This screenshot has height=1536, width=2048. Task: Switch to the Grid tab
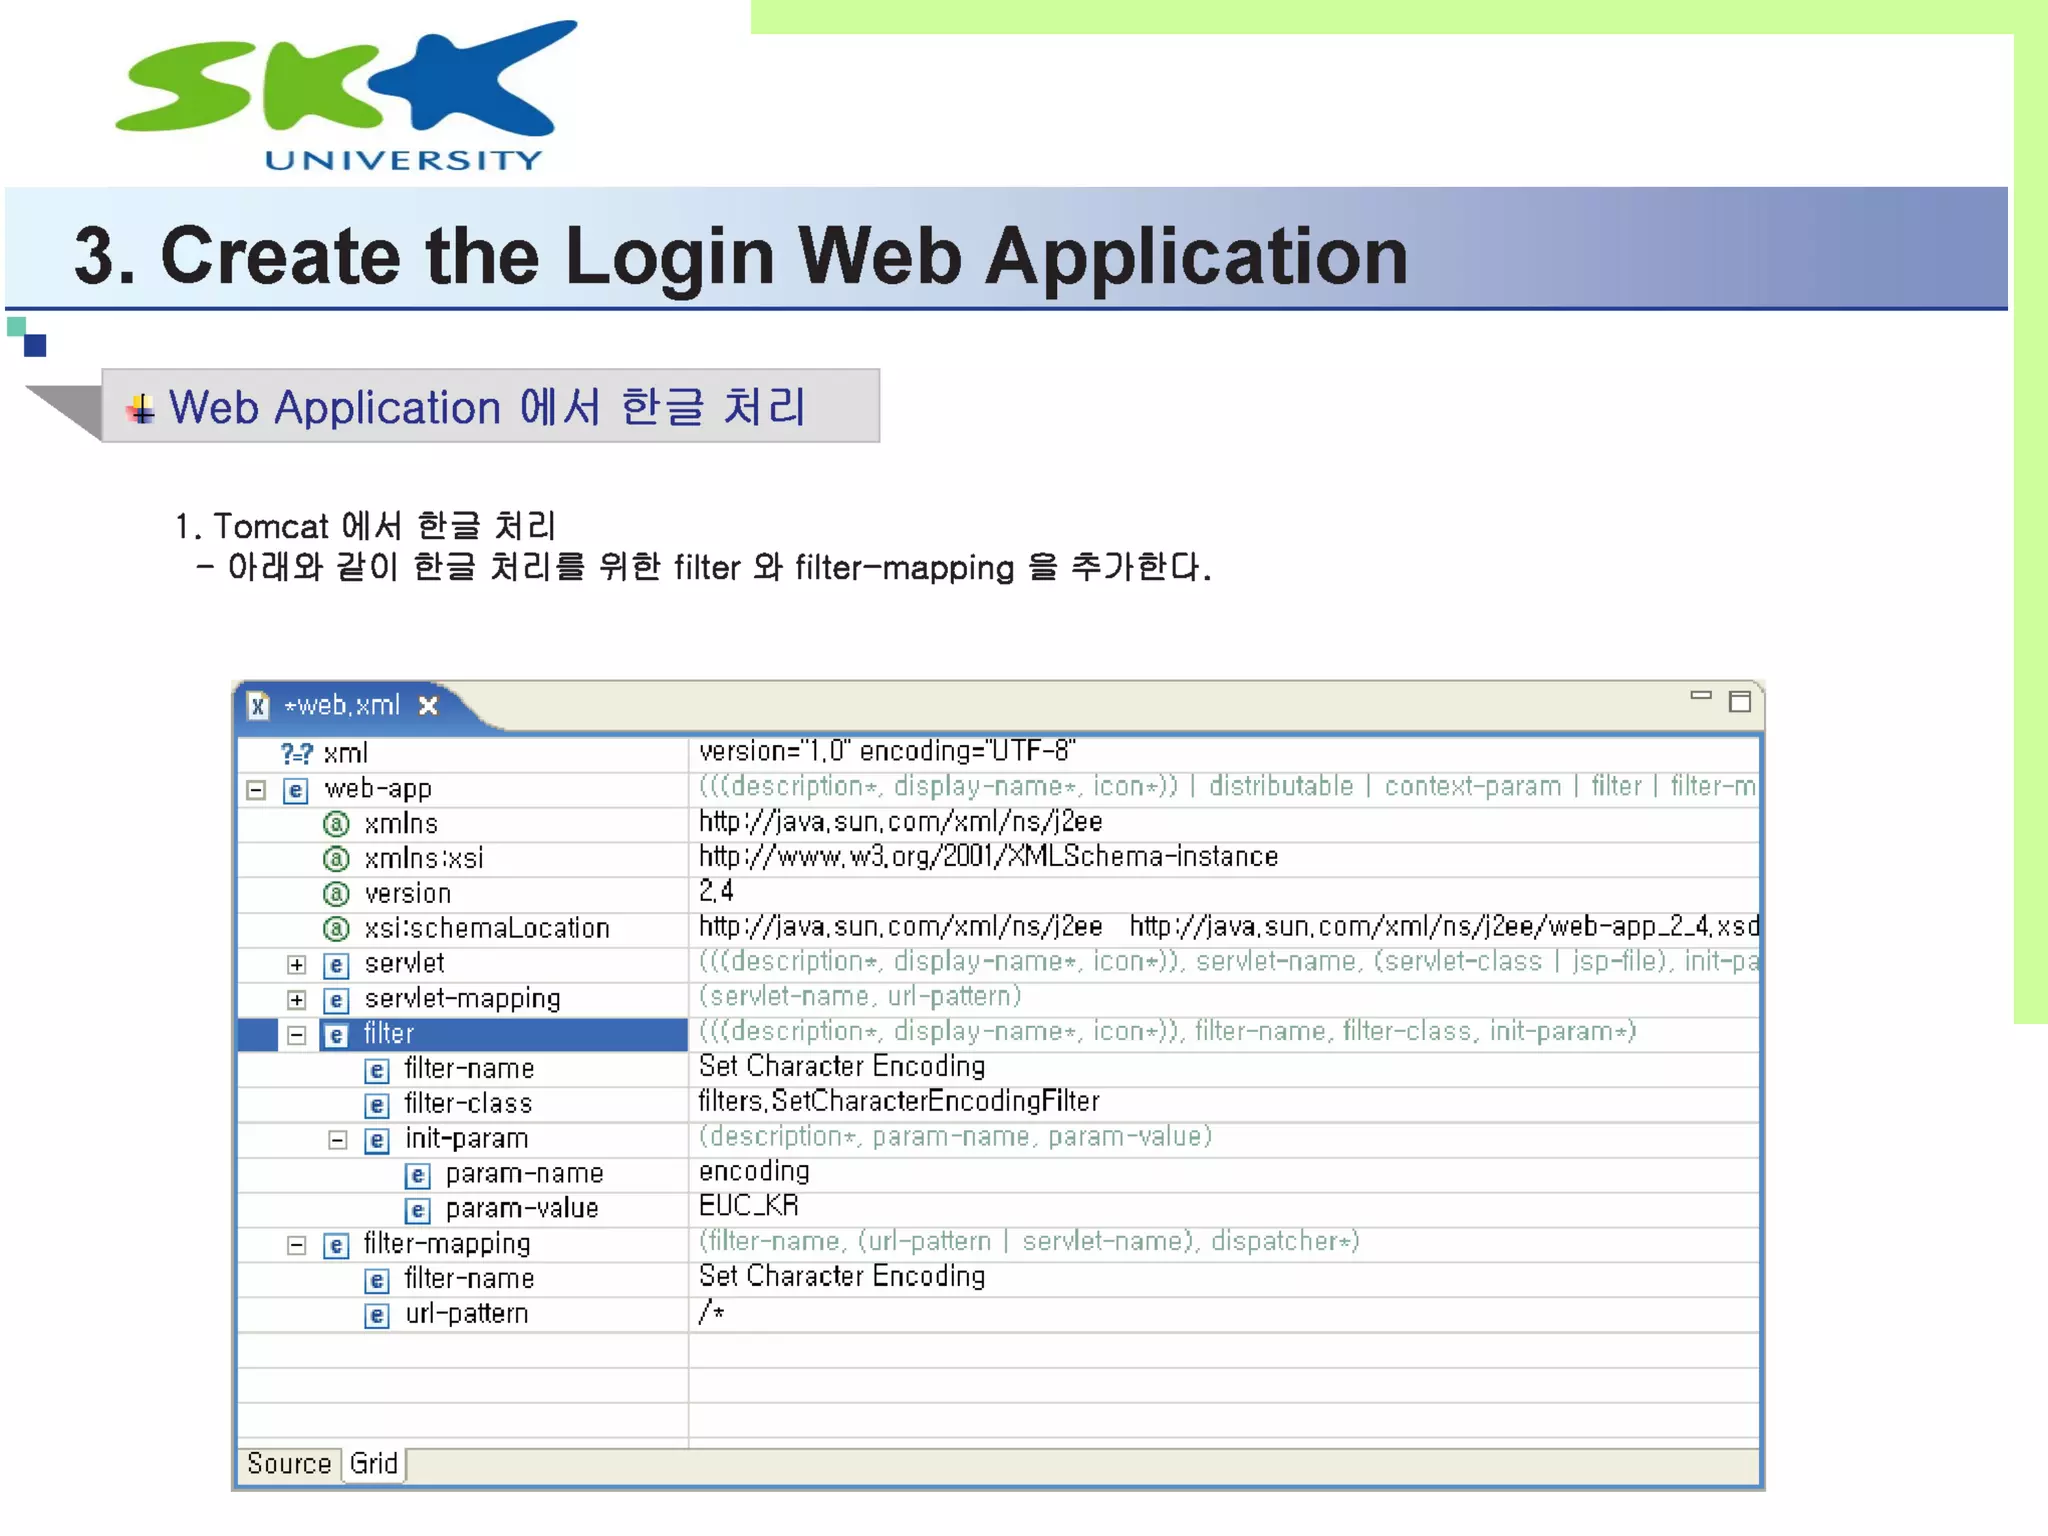tap(374, 1464)
